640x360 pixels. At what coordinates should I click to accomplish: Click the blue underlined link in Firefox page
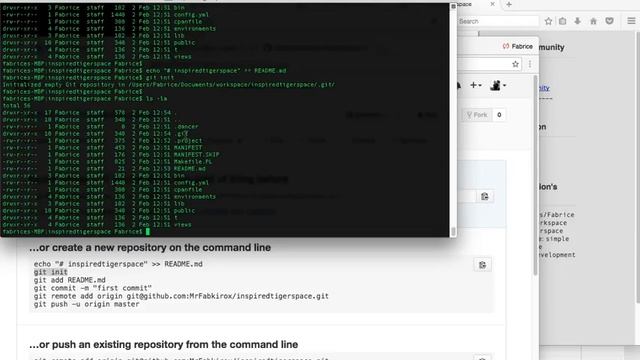(544, 88)
